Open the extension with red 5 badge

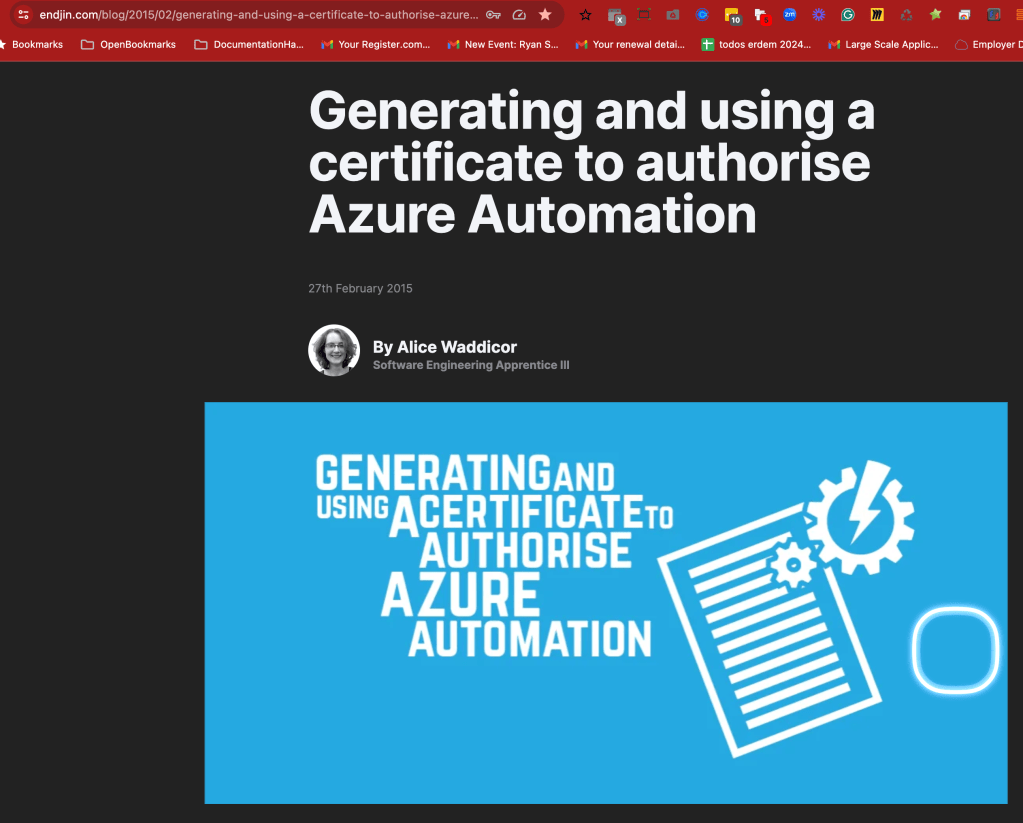pyautogui.click(x=761, y=16)
